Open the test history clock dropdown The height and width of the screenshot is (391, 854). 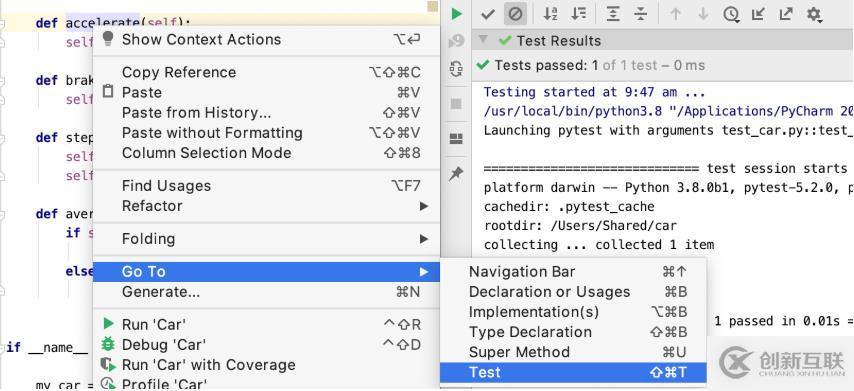pos(731,15)
